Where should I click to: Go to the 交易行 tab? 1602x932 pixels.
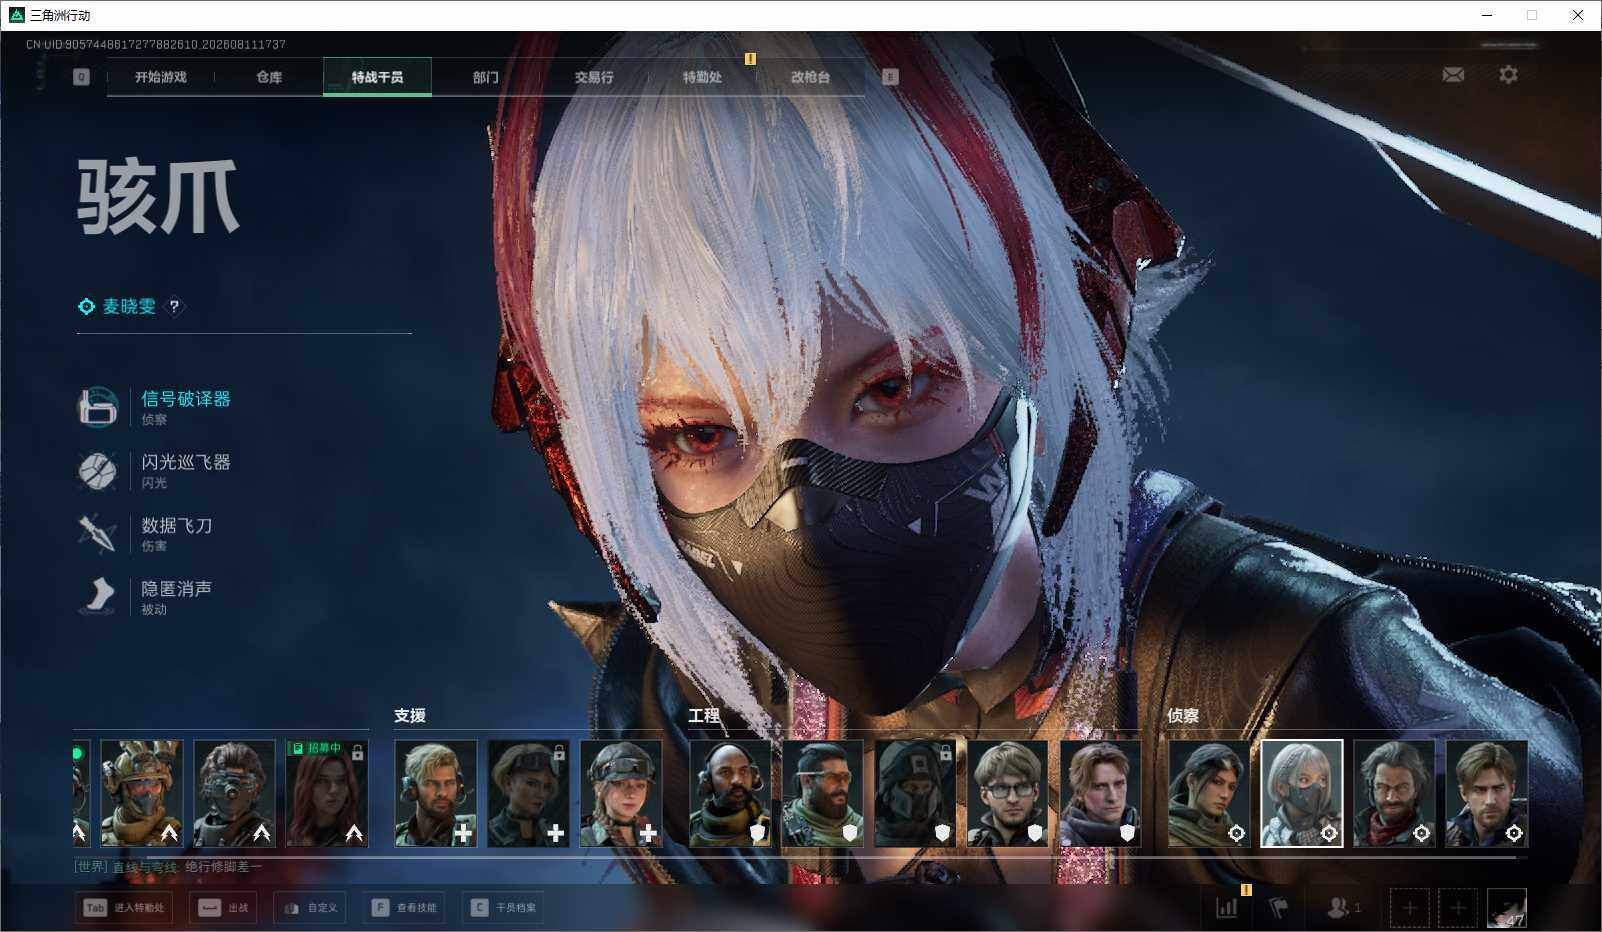pos(594,77)
